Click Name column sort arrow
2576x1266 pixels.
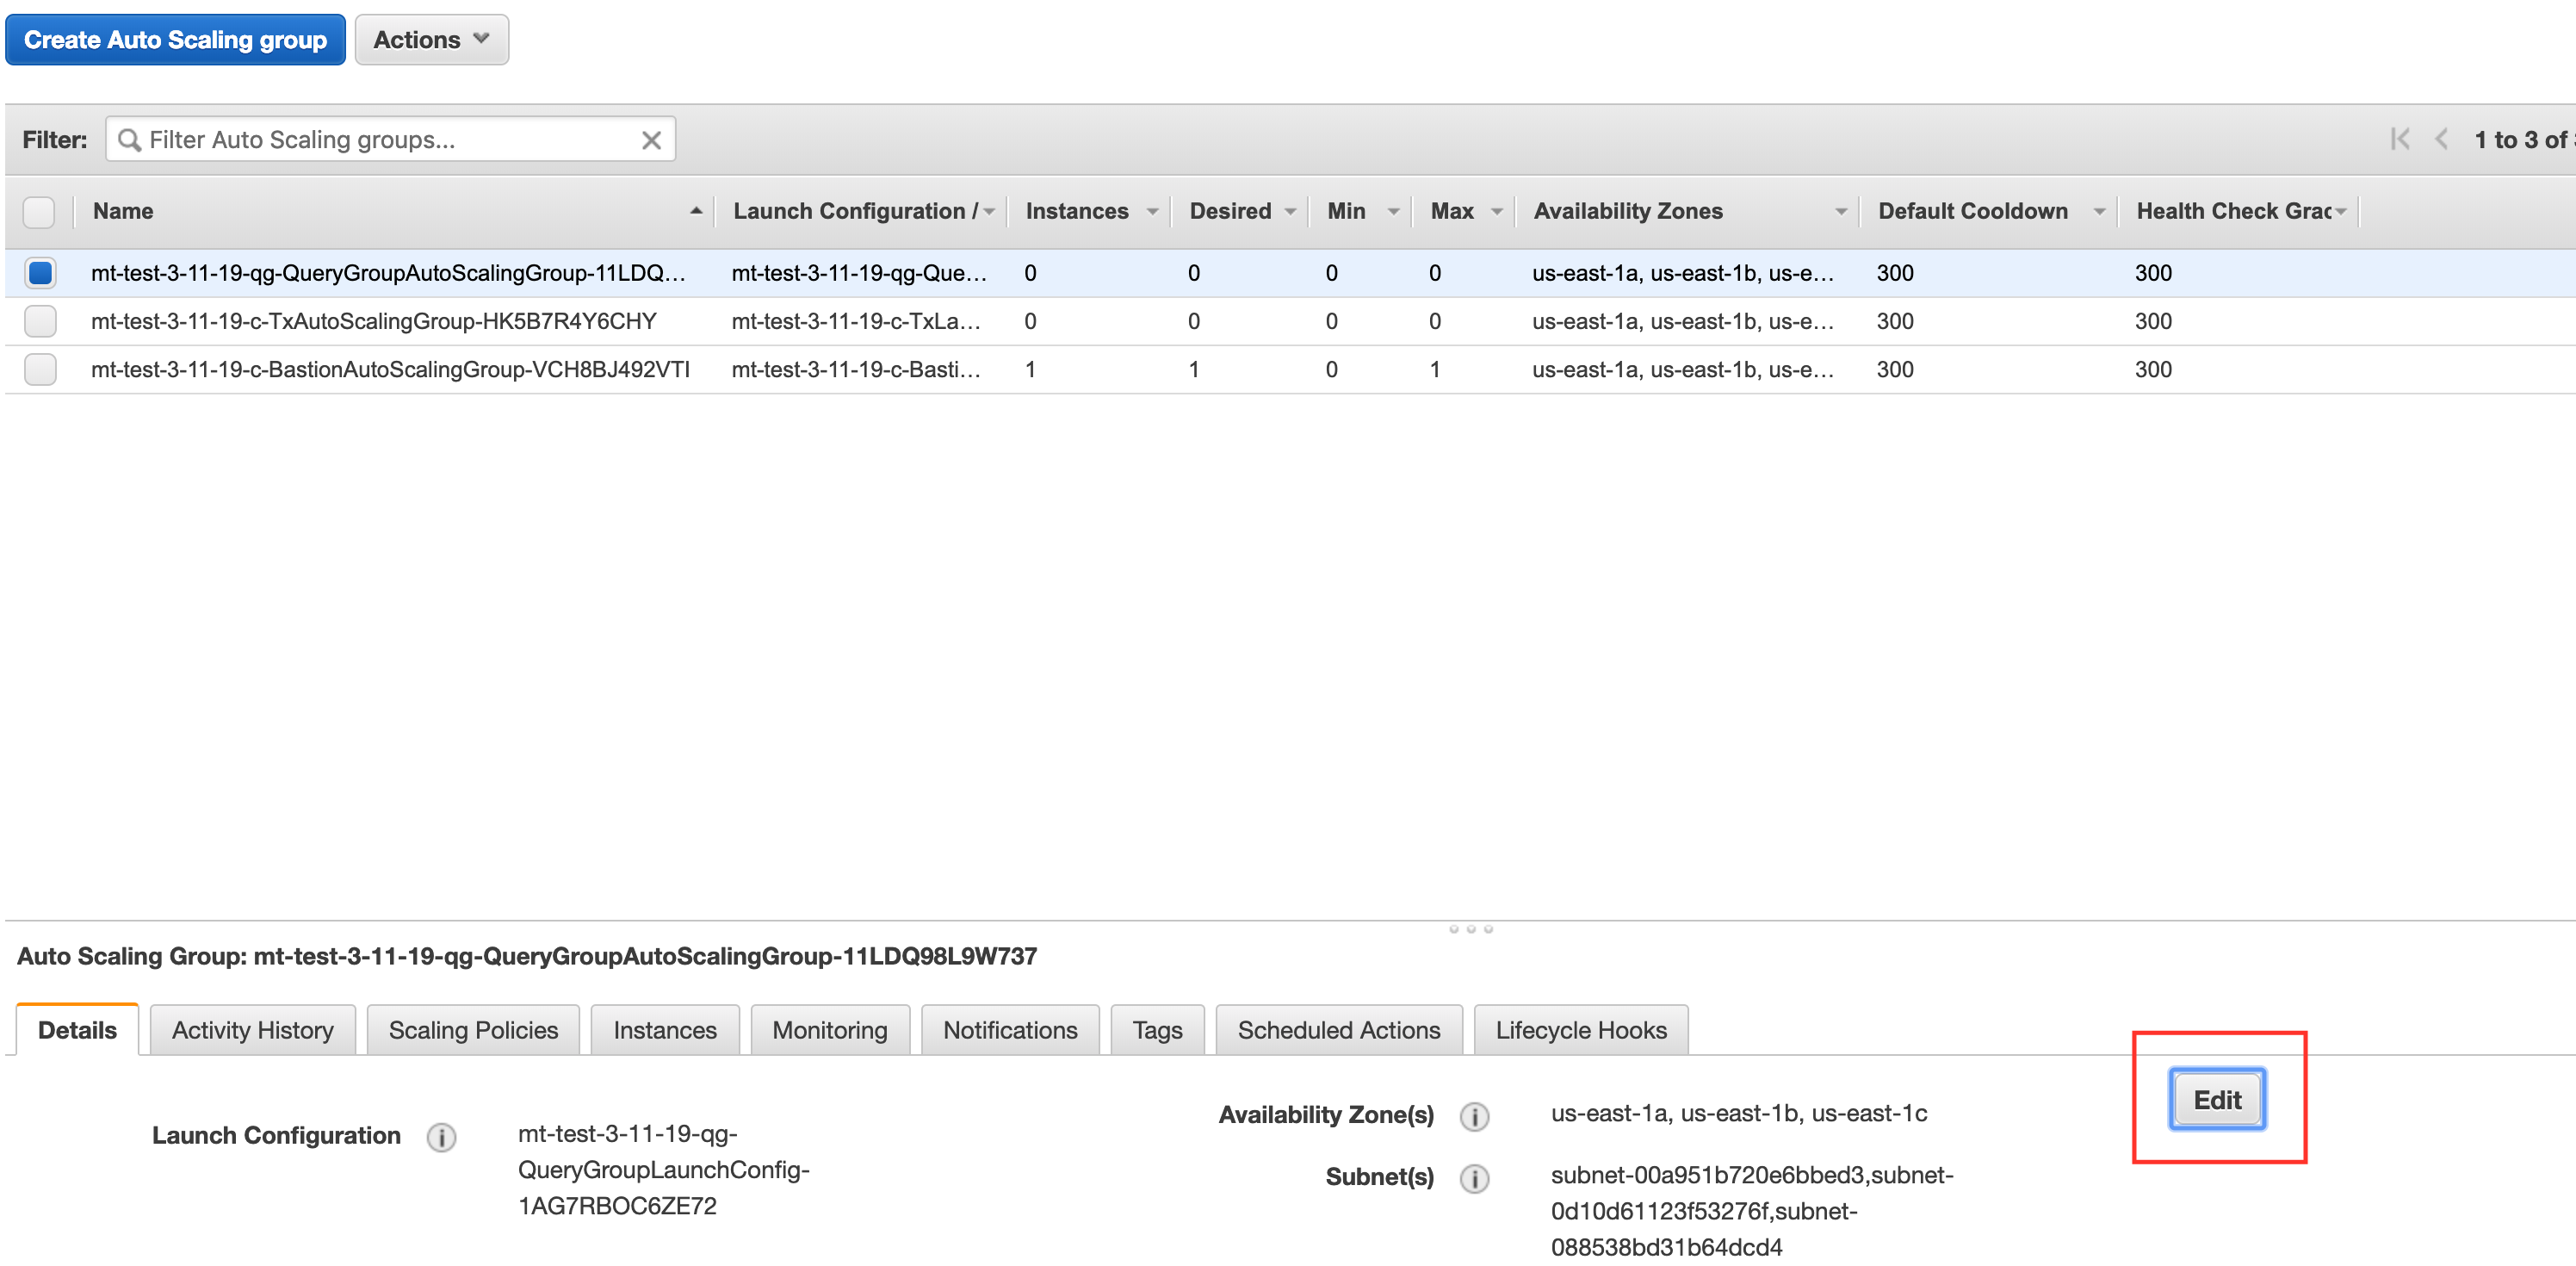pos(696,211)
